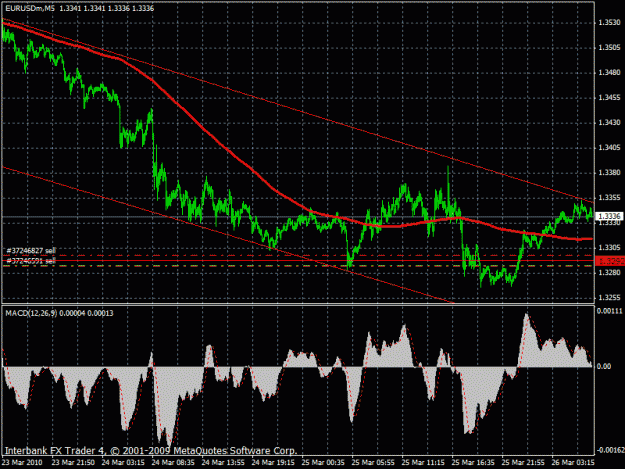
Task: Click the 25 Mar 16:35 time label
Action: pyautogui.click(x=473, y=463)
